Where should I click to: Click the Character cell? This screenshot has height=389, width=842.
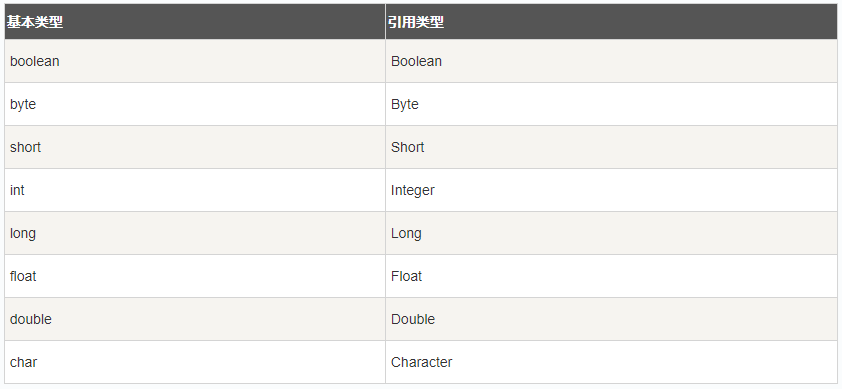[611, 362]
